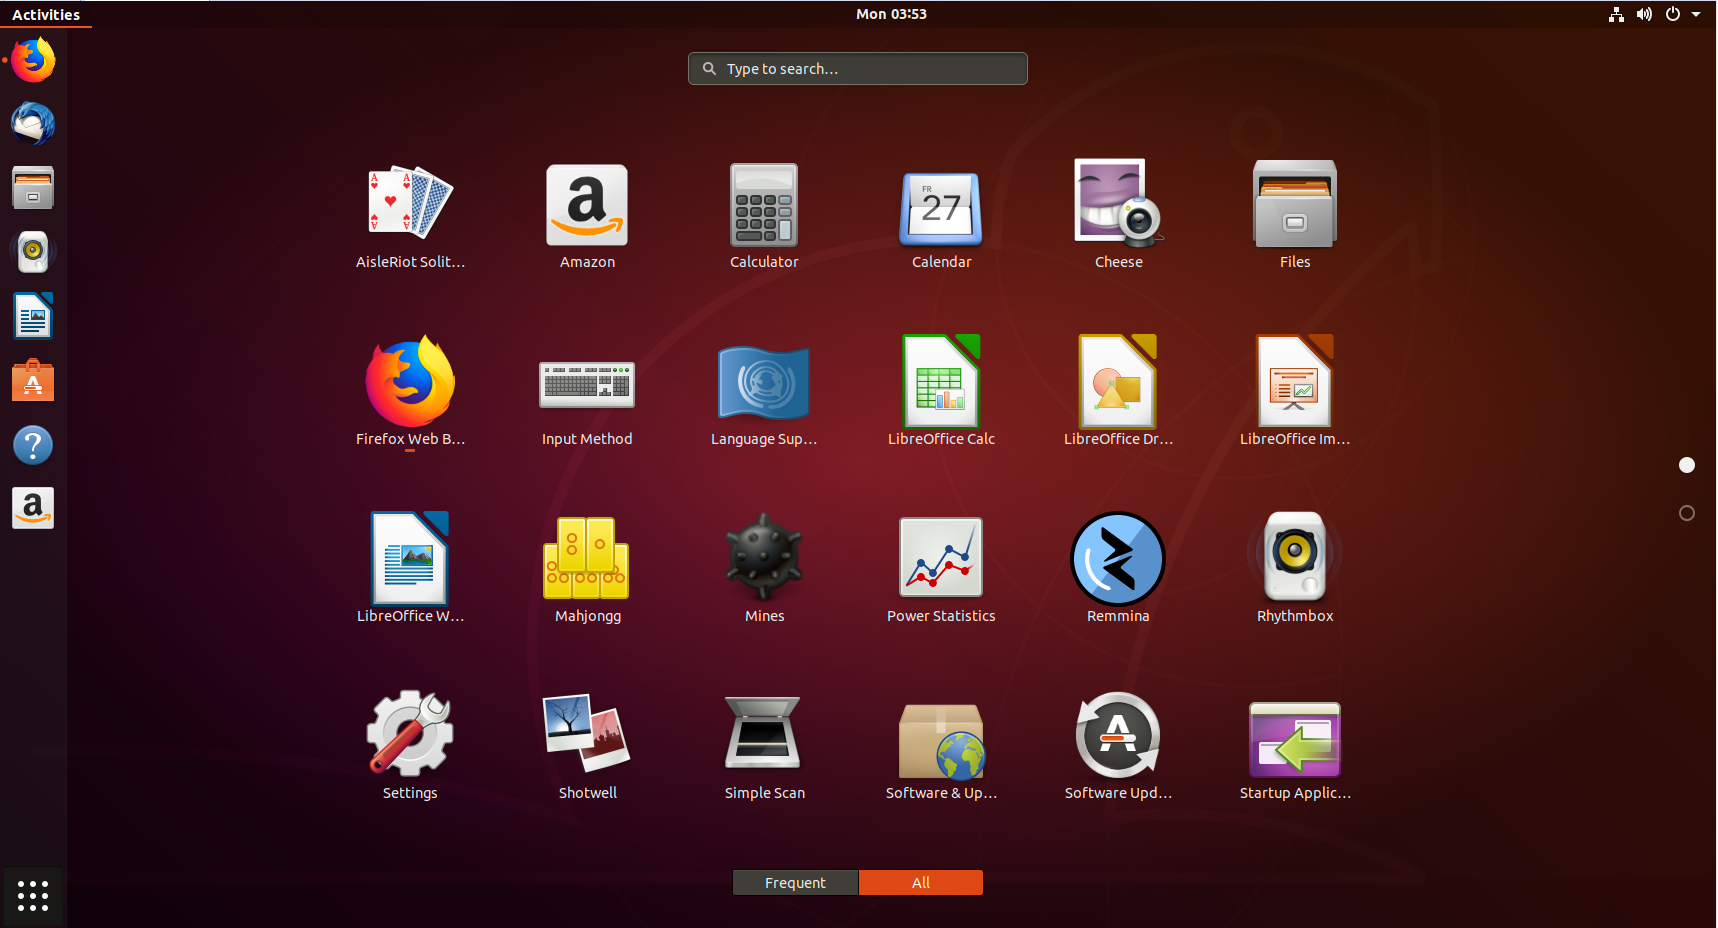
Task: Open the Mines game
Action: [x=764, y=558]
